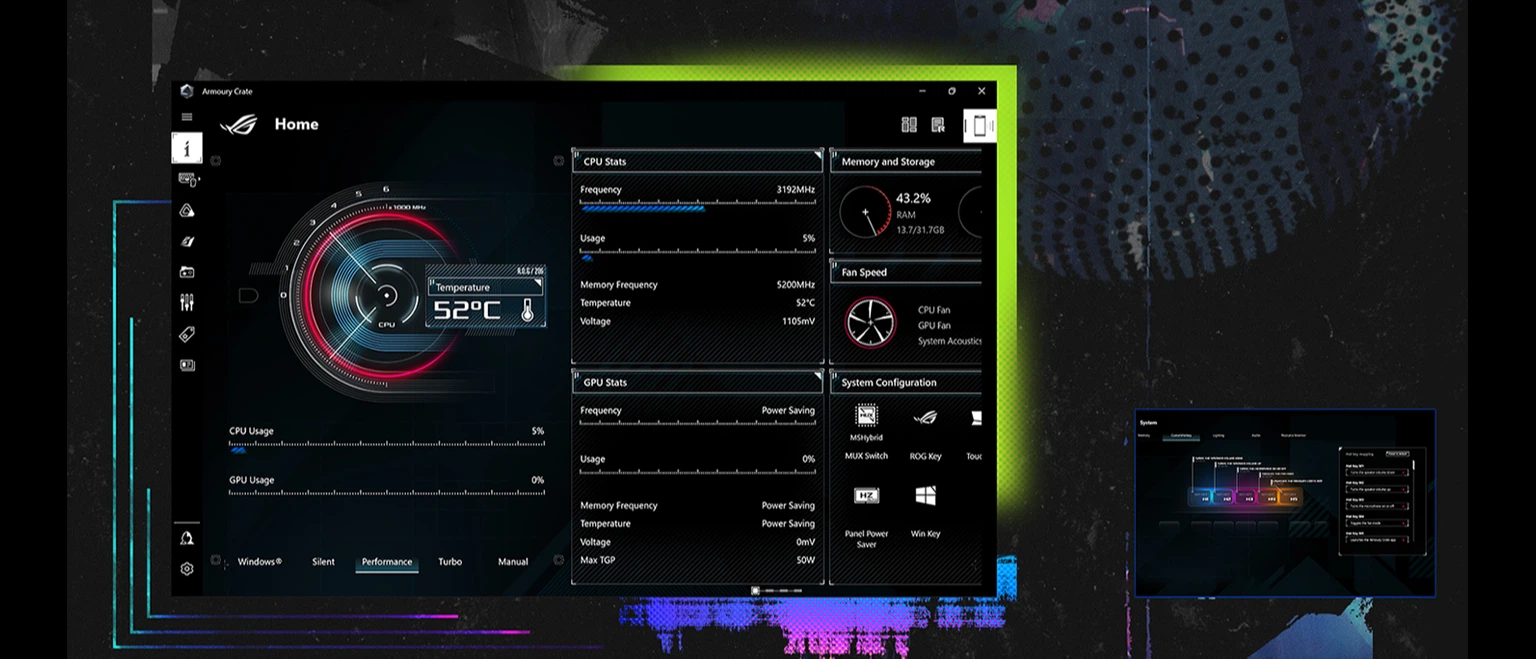Open Settings gear in the sidebar

click(187, 569)
